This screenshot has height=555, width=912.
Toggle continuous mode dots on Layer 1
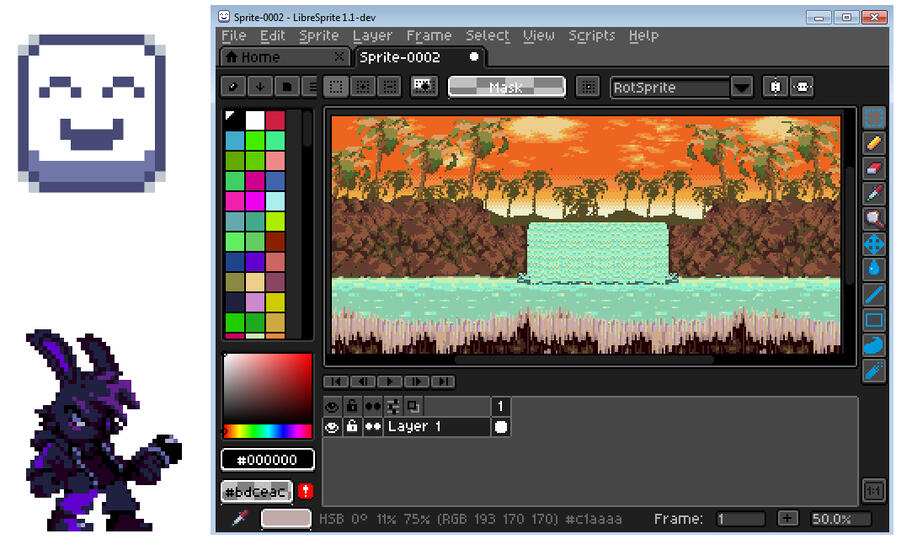[x=372, y=427]
